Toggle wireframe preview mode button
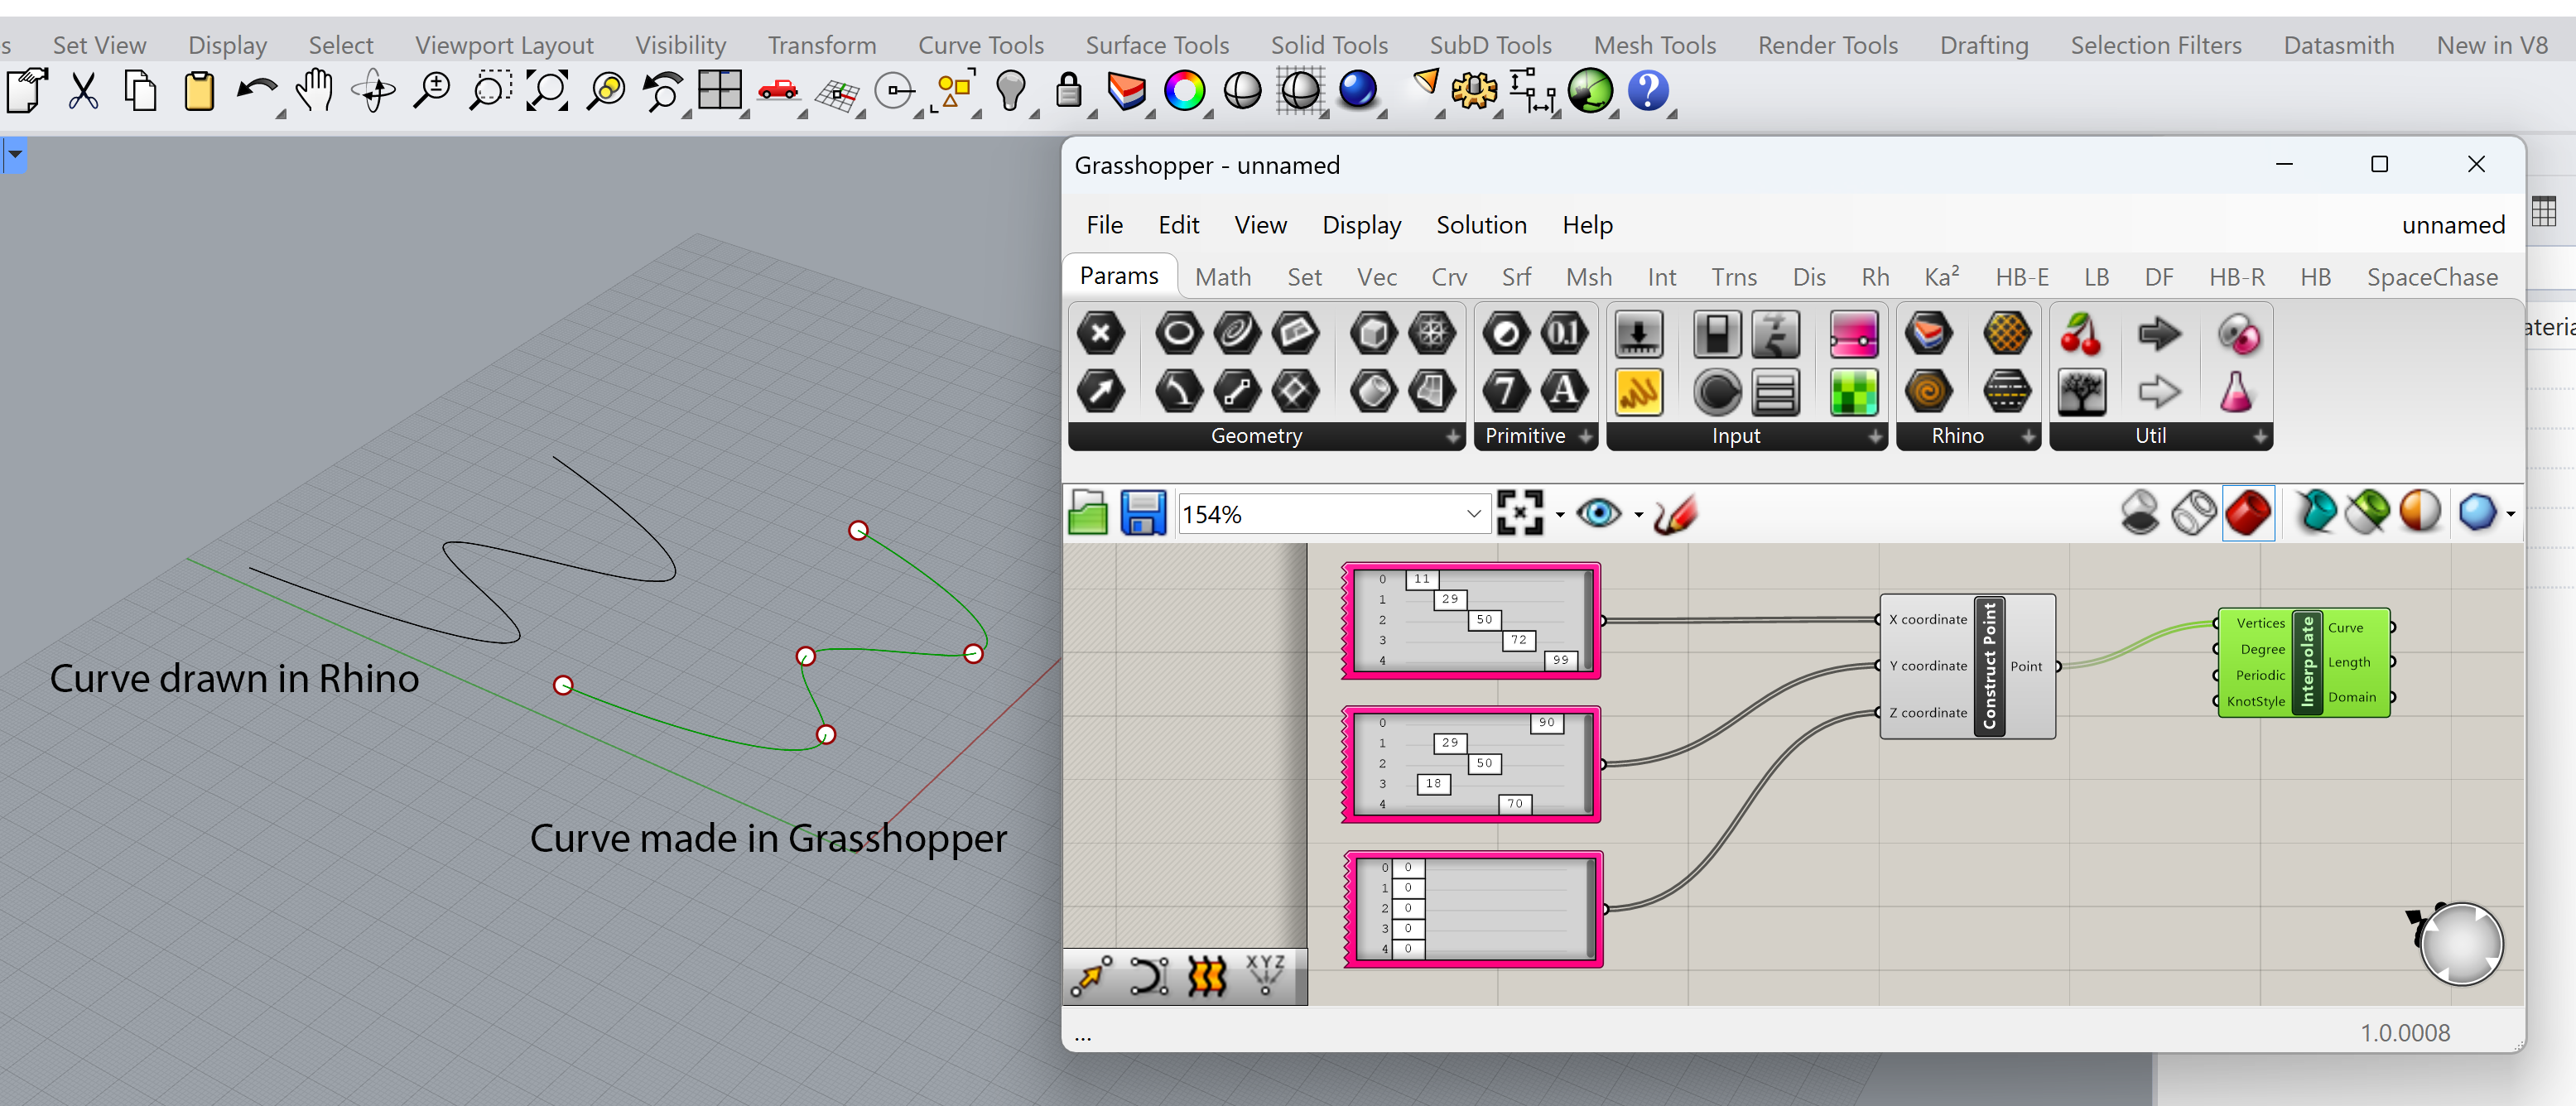The image size is (2576, 1106). (2193, 514)
